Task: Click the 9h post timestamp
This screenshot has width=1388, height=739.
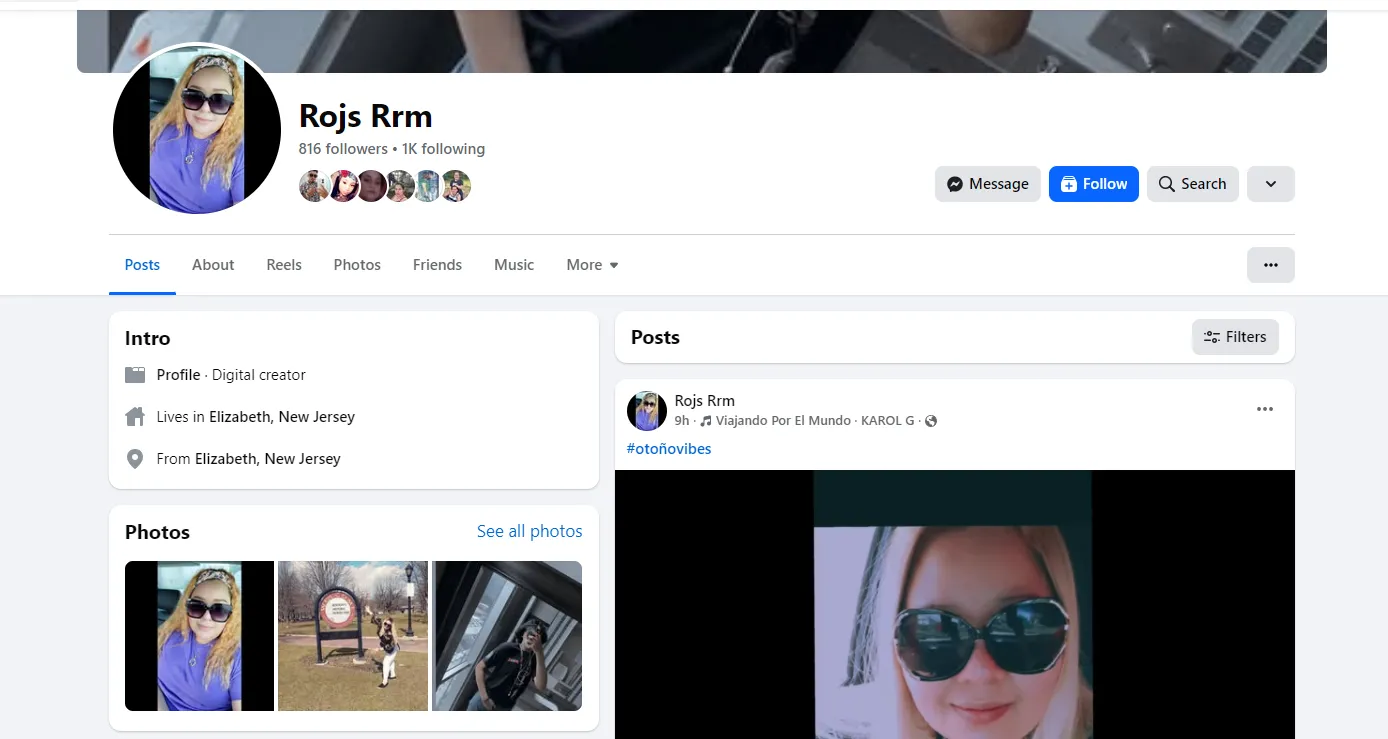Action: point(682,421)
